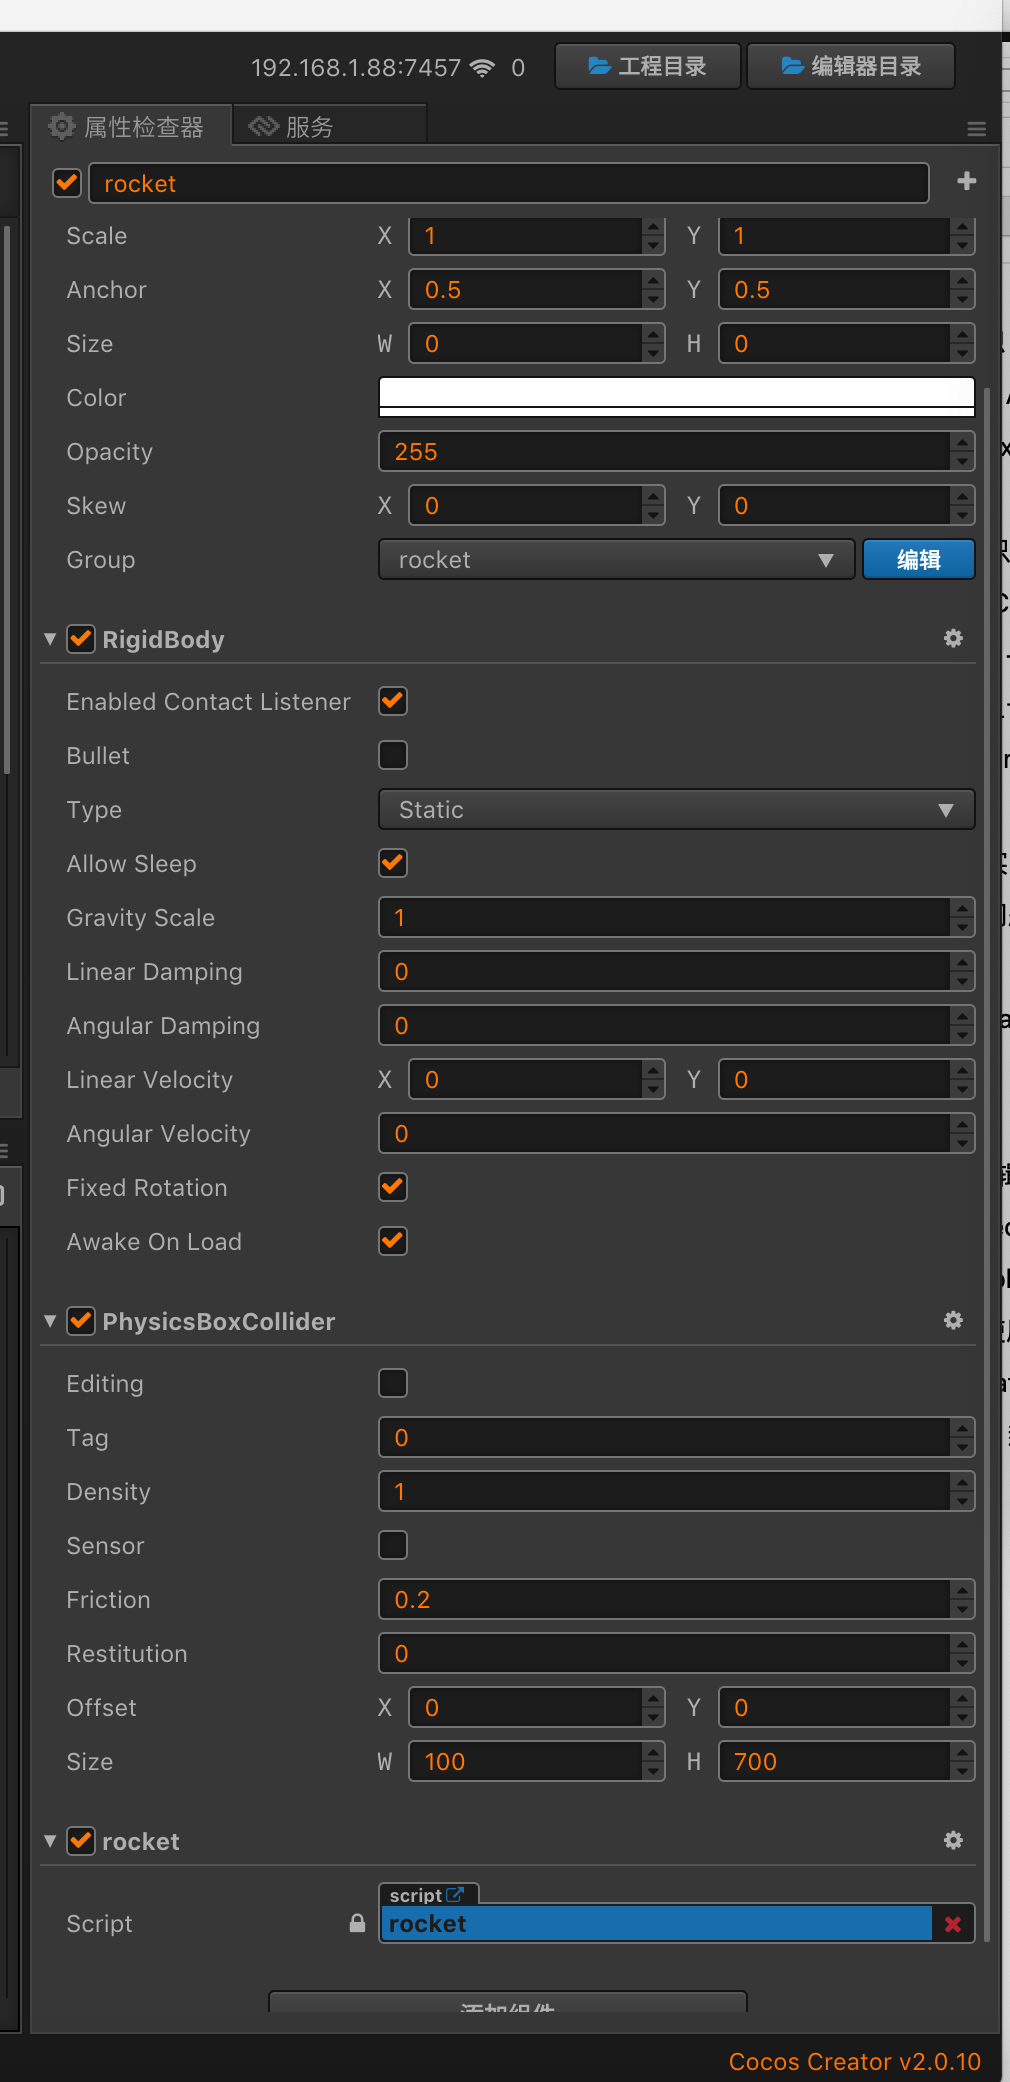Open the Group dropdown showing rocket
Viewport: 1010px width, 2082px height.
[x=616, y=560]
